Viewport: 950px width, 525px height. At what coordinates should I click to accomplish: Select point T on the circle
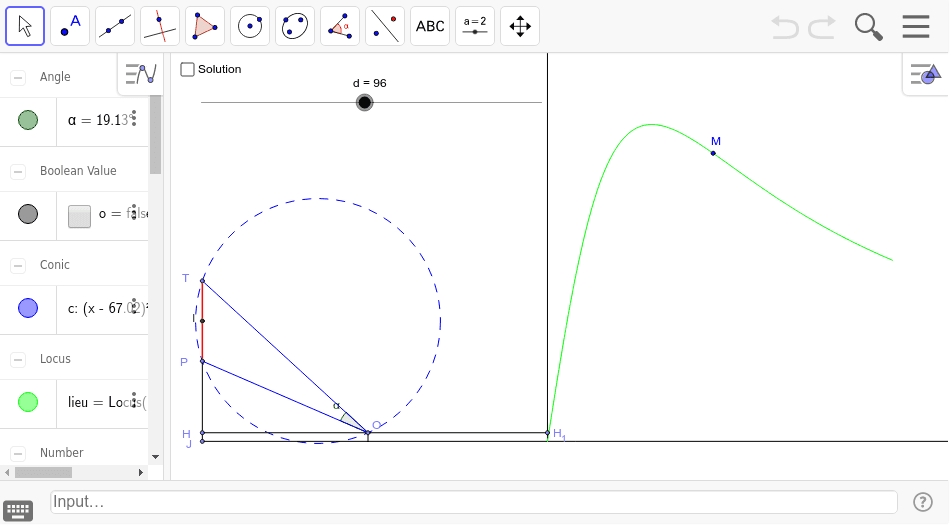click(202, 281)
